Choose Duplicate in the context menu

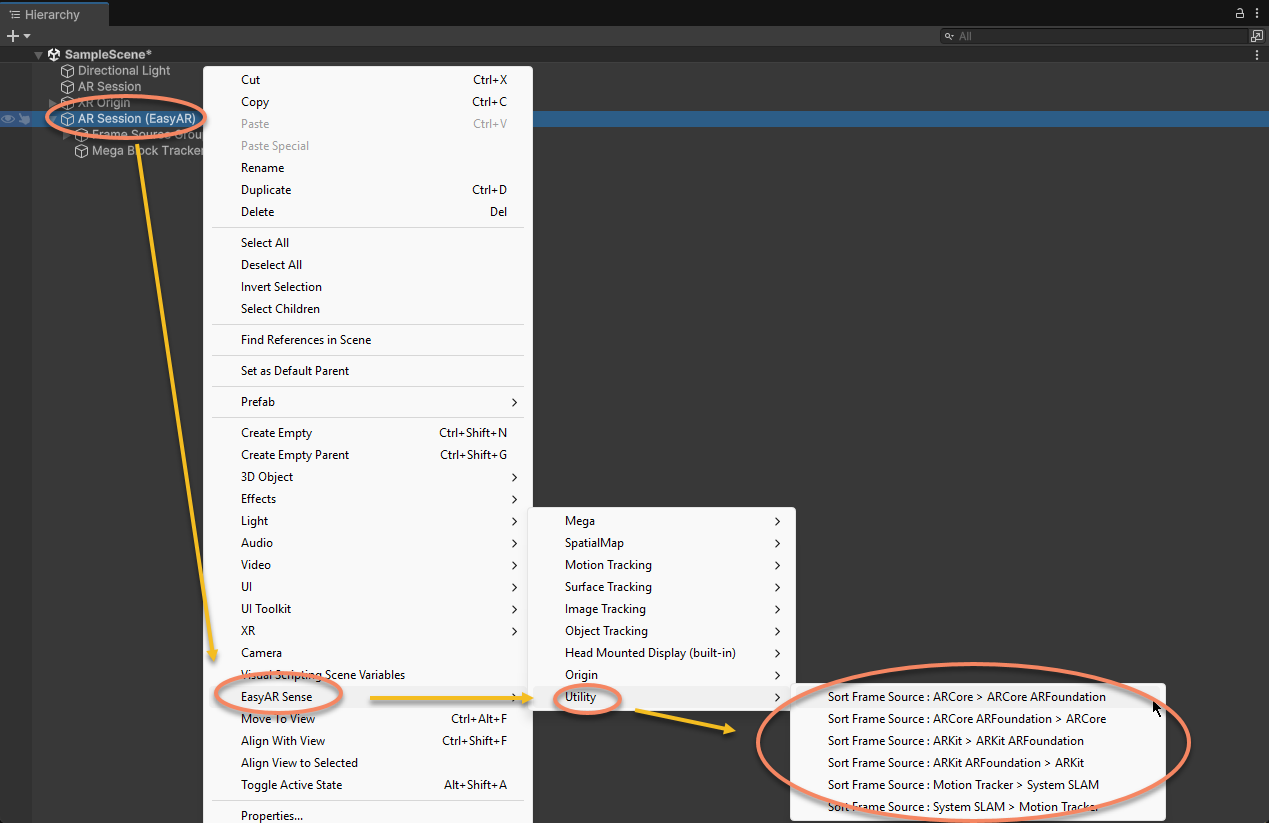pos(368,190)
